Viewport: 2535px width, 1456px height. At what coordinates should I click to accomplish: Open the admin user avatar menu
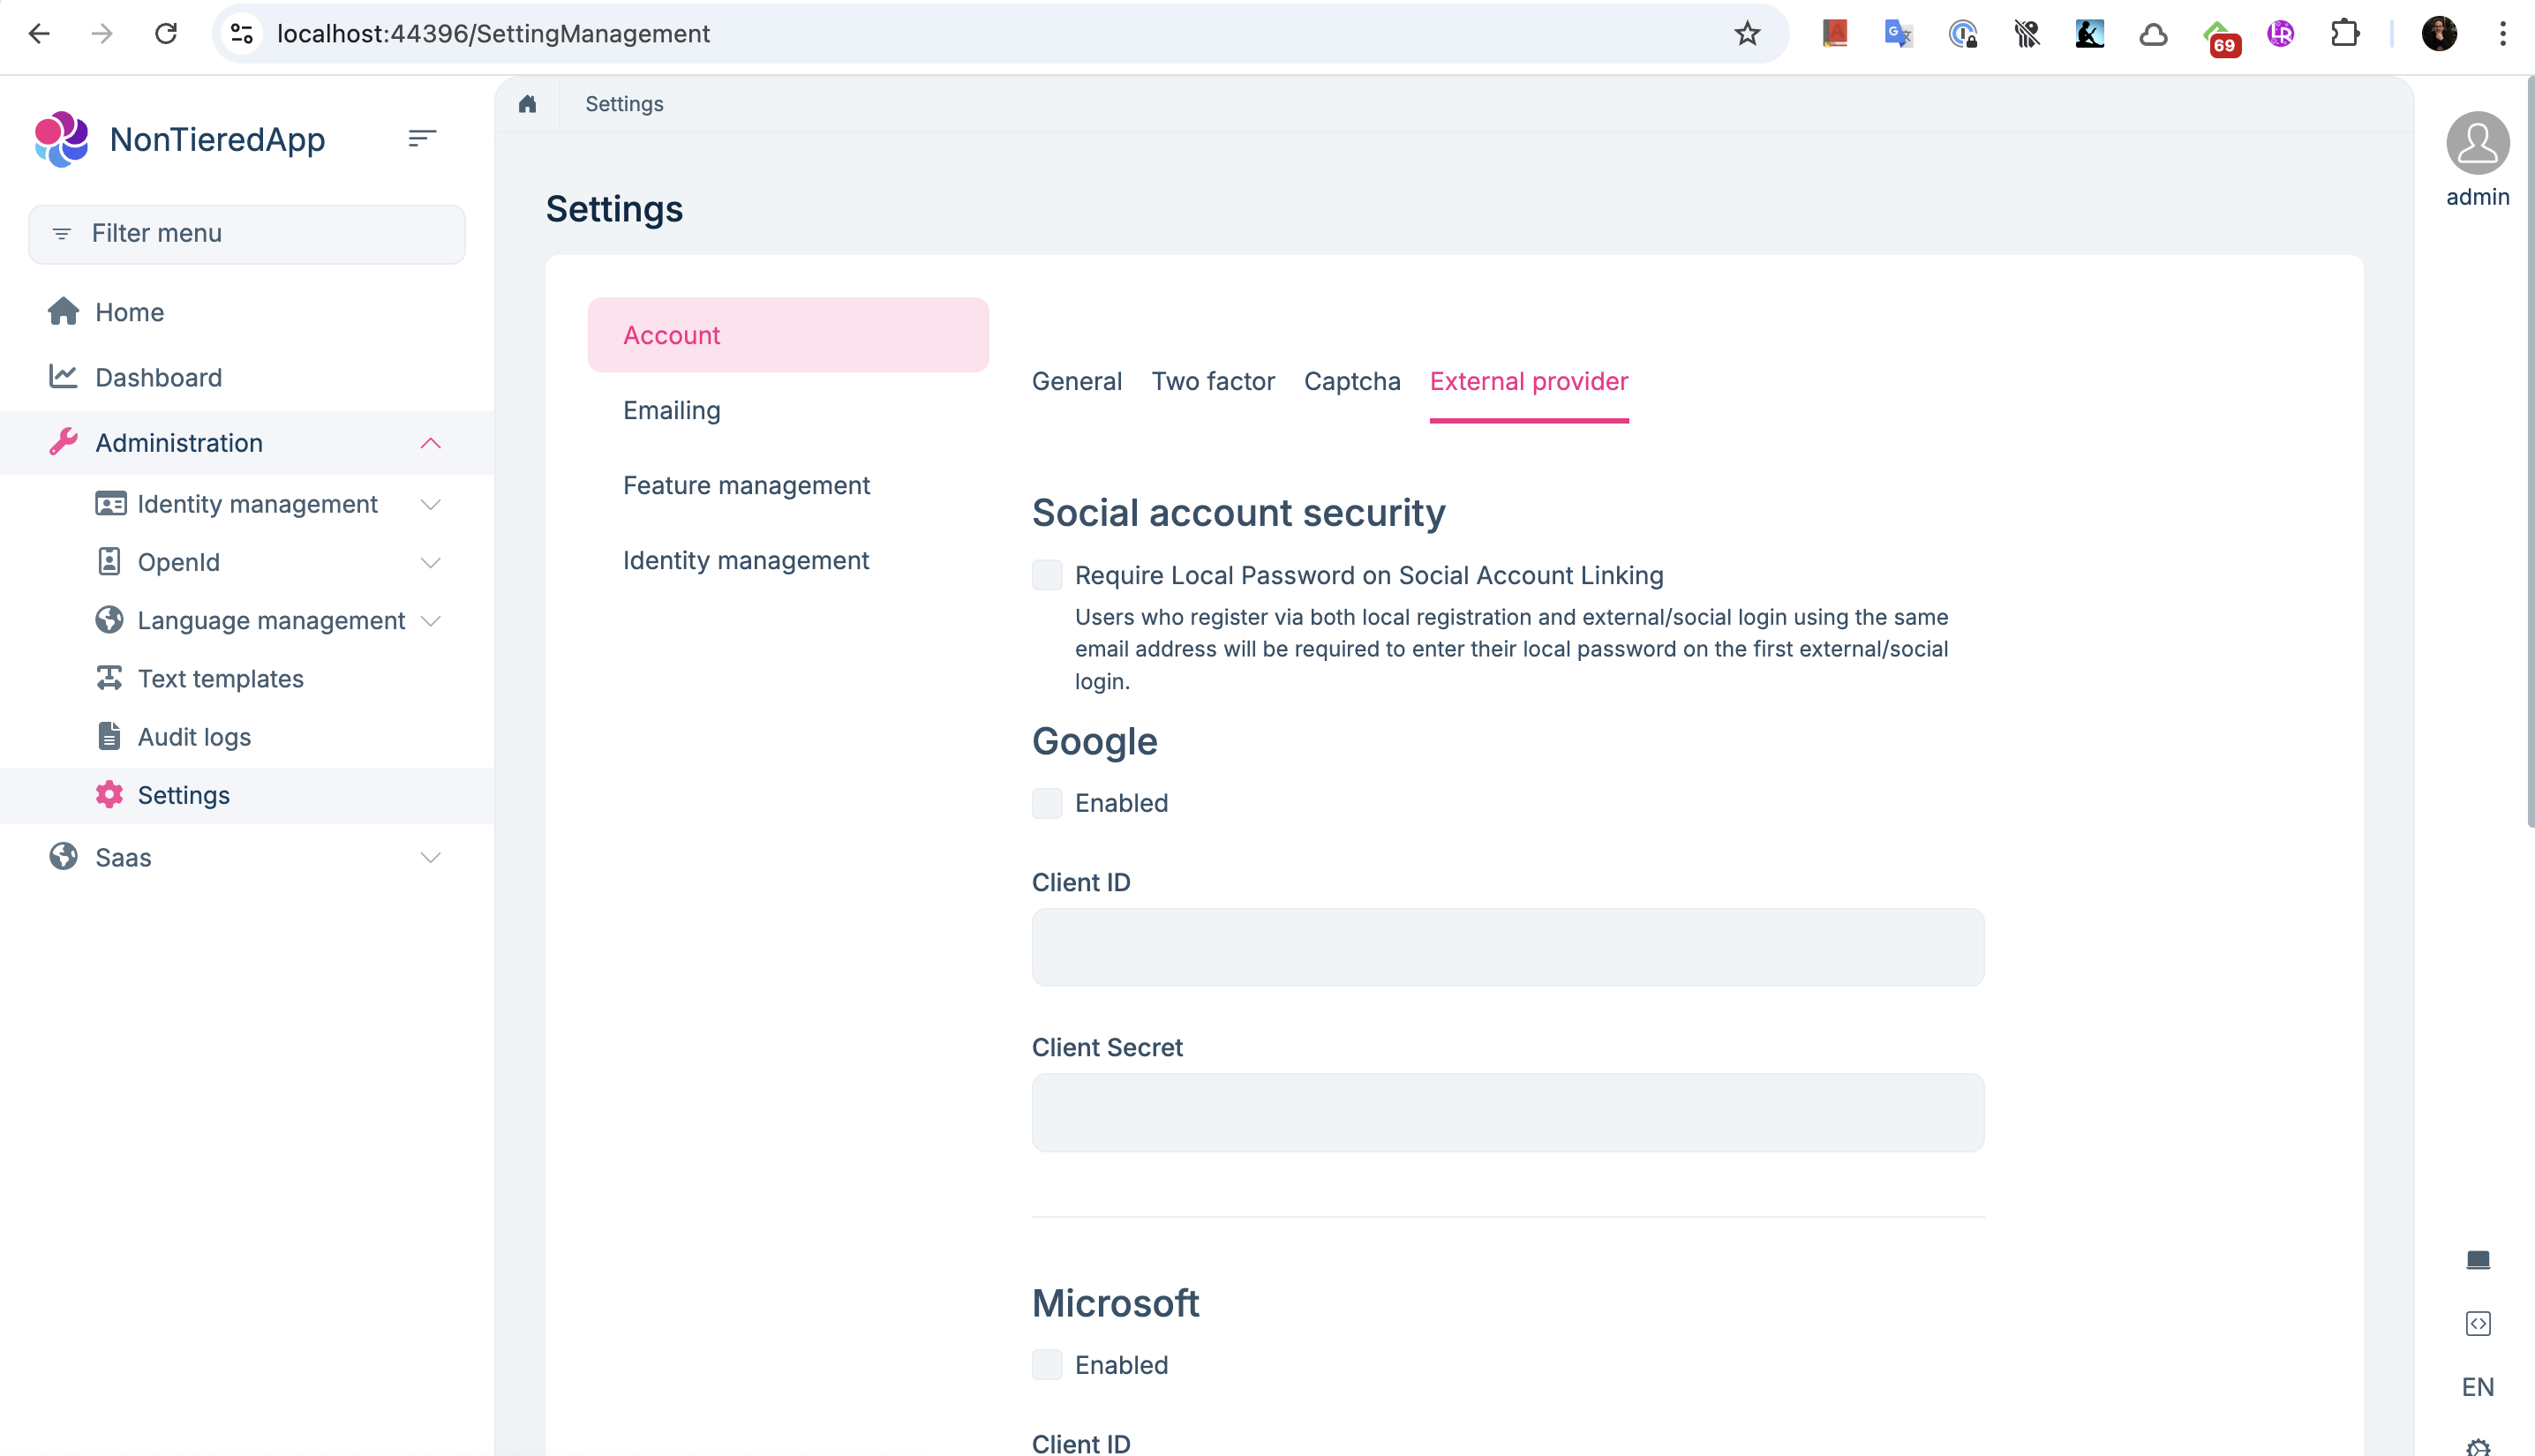point(2477,143)
